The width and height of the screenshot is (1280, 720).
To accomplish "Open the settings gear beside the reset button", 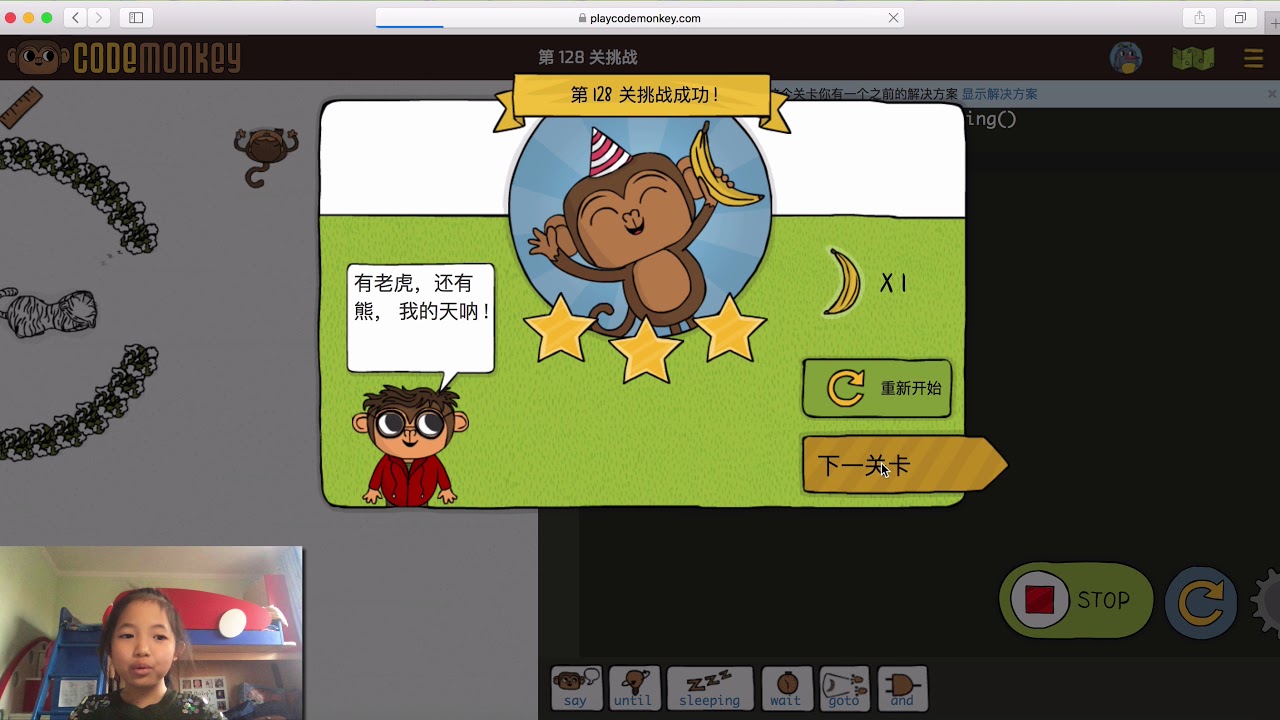I will click(x=1266, y=602).
